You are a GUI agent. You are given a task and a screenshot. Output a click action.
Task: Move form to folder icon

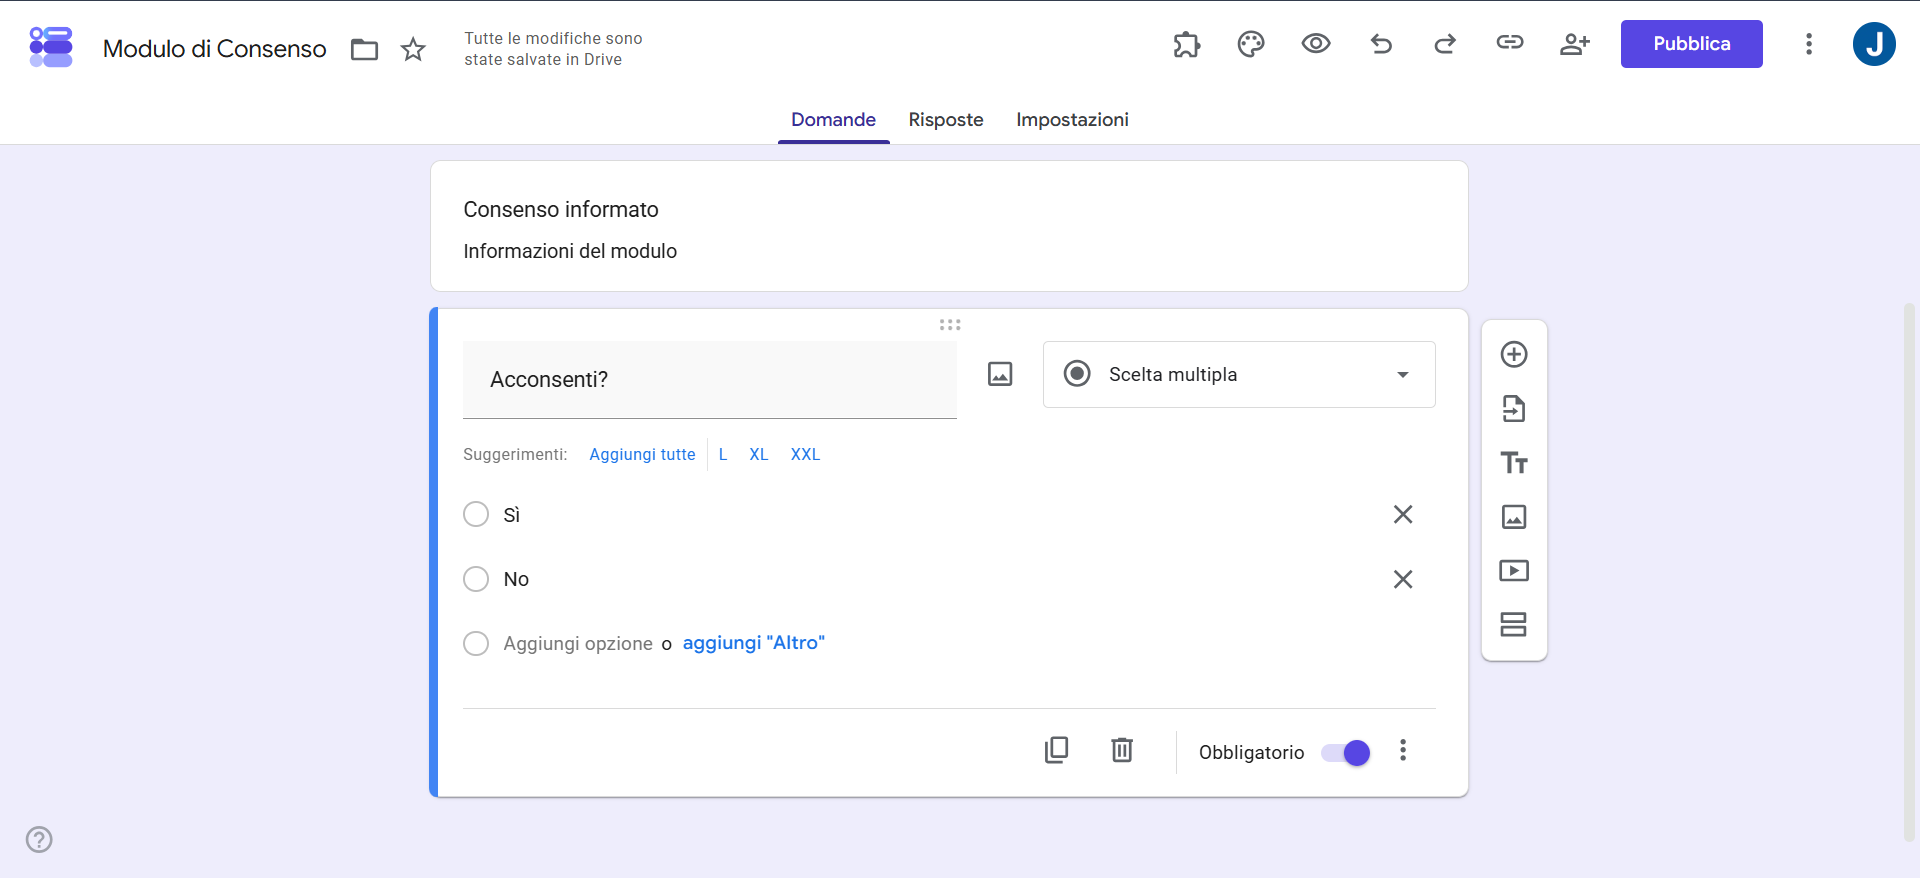click(365, 49)
